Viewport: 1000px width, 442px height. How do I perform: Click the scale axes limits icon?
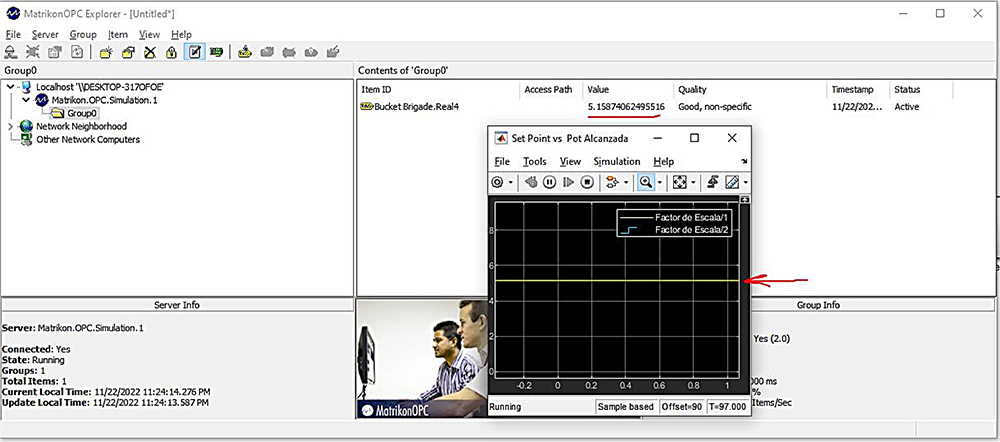[679, 182]
